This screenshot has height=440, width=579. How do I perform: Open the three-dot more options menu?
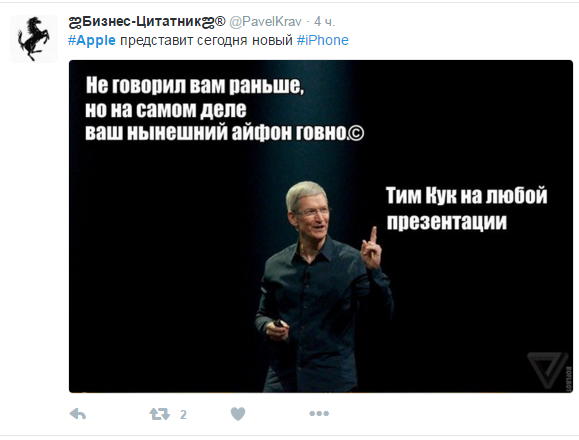pos(319,413)
